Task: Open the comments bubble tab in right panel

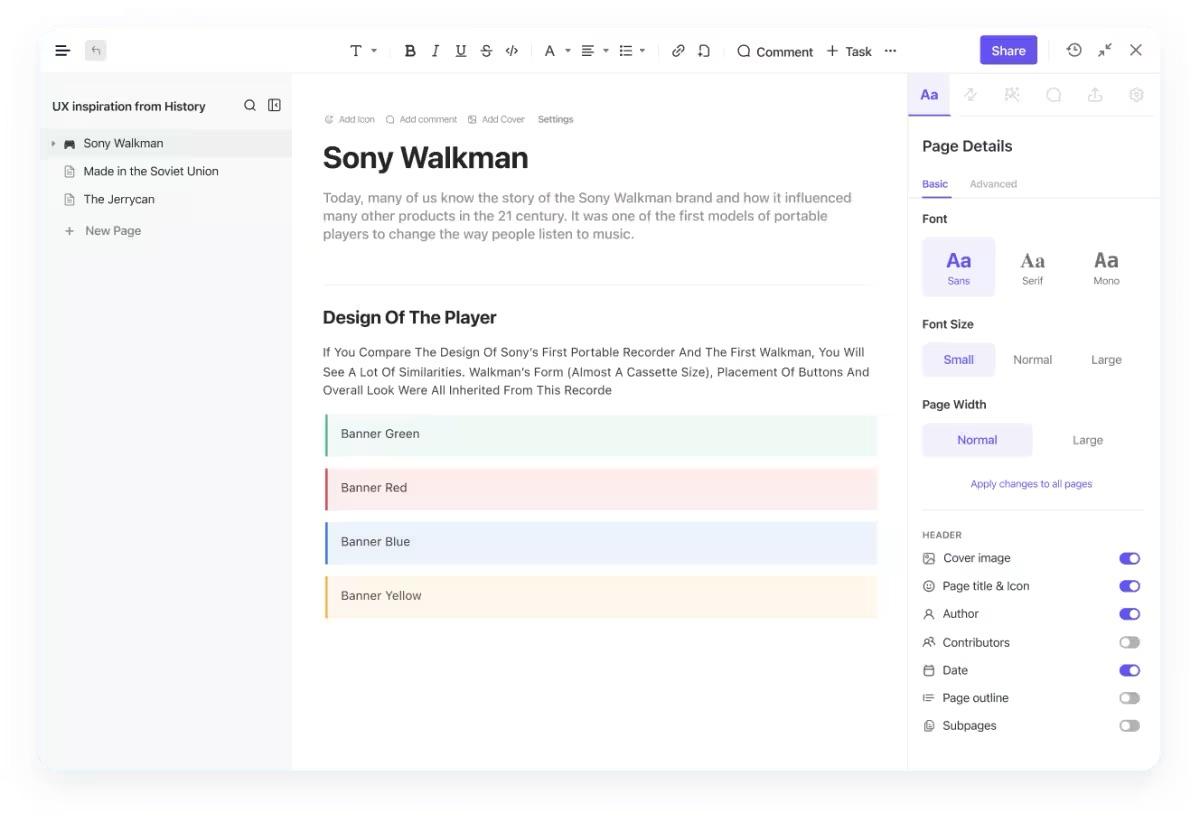Action: point(1053,95)
